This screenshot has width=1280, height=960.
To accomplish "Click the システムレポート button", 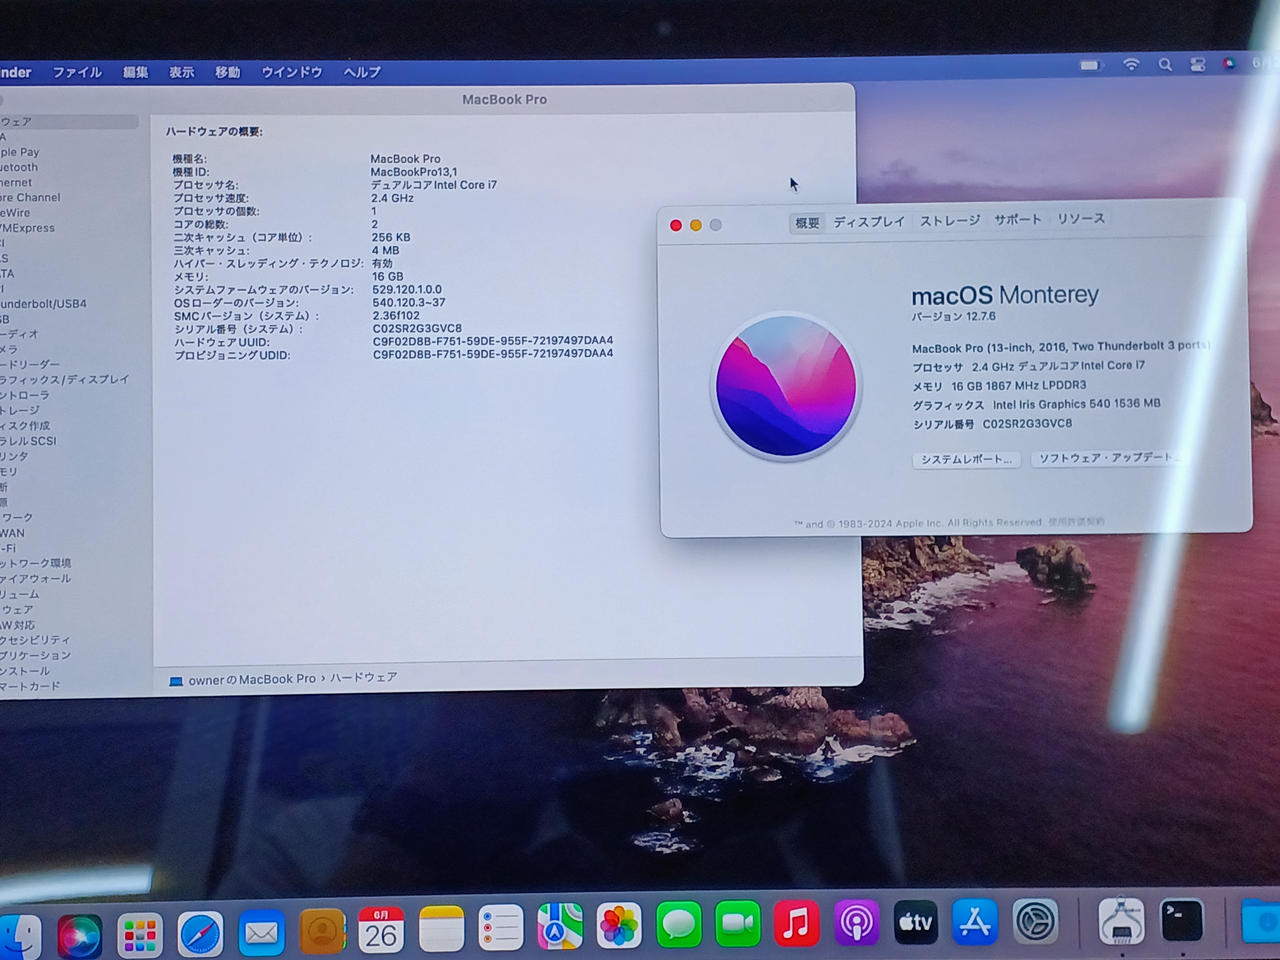I will [x=966, y=460].
